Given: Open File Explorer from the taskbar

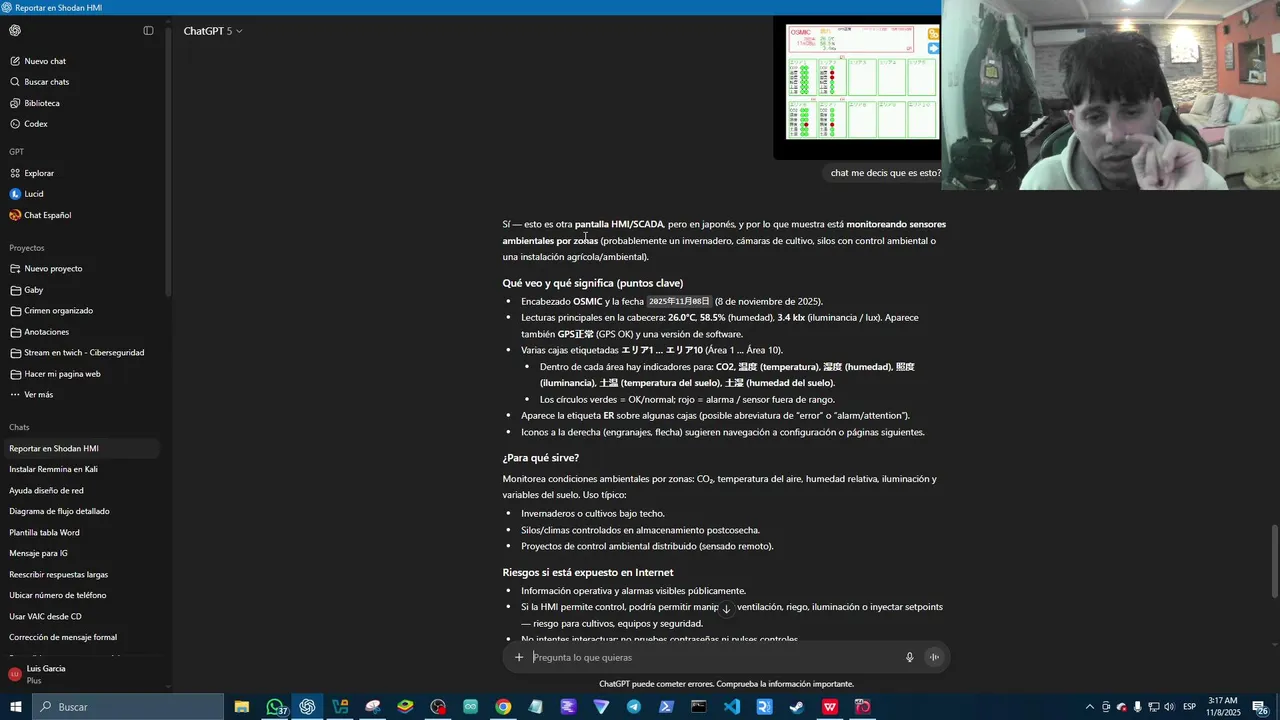Looking at the screenshot, I should (242, 707).
